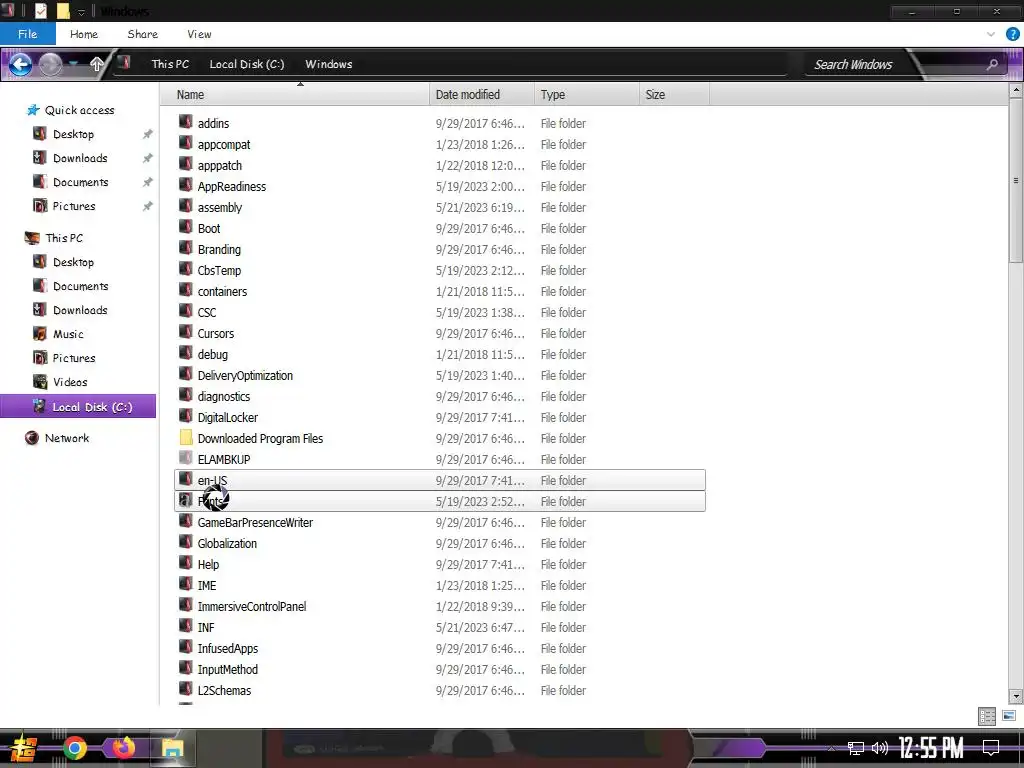Screen dimensions: 1024x768
Task: Switch to the View ribbon tab
Action: (199, 34)
